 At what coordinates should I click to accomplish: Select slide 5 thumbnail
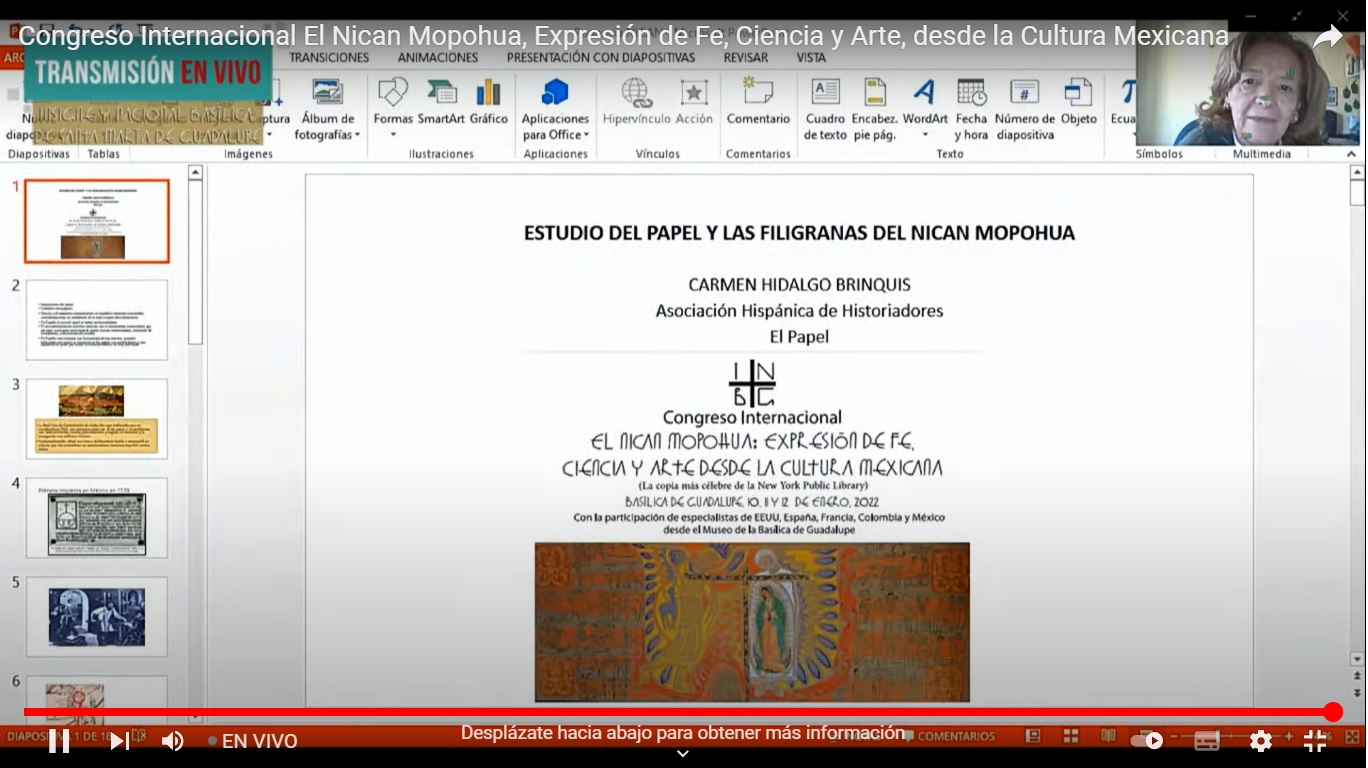97,617
